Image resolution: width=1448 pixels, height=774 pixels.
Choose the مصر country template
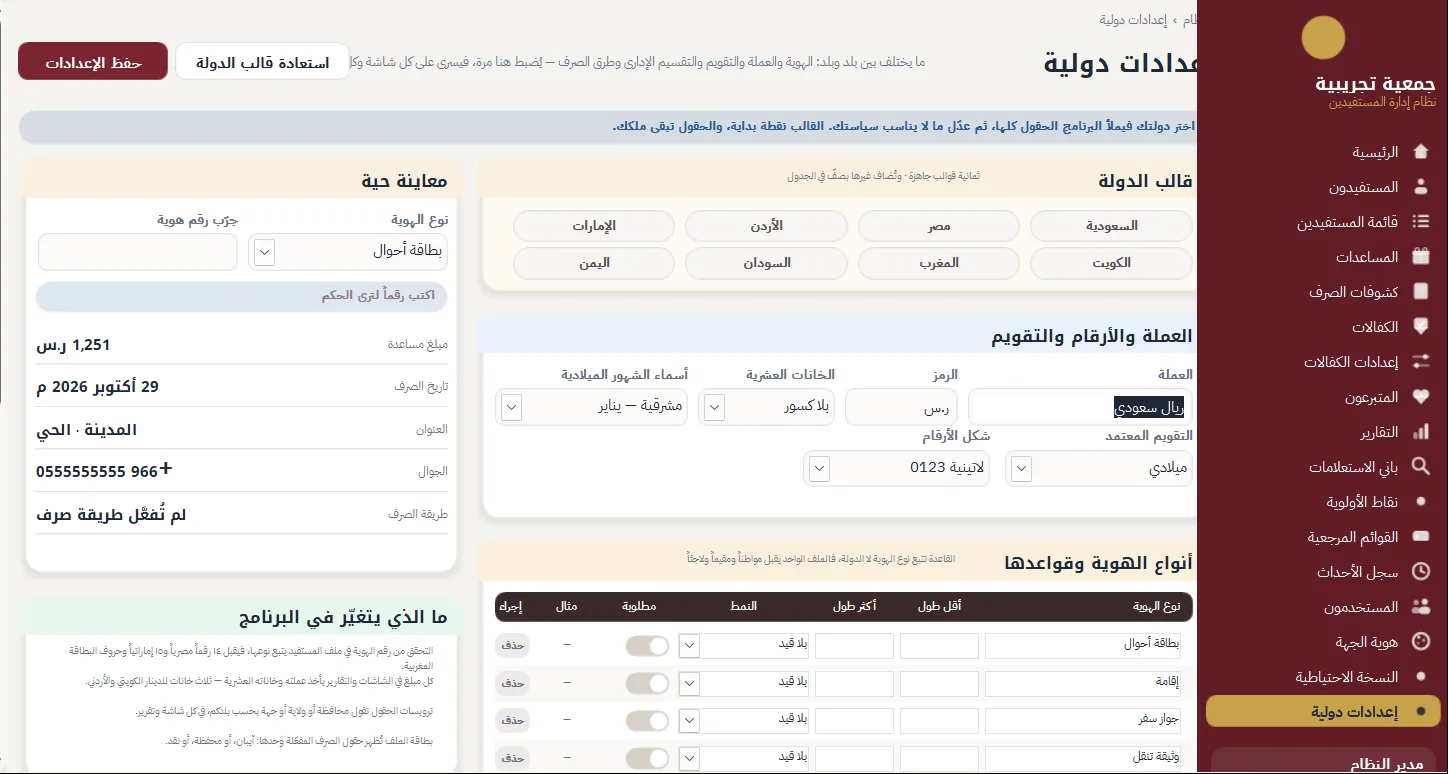[939, 226]
